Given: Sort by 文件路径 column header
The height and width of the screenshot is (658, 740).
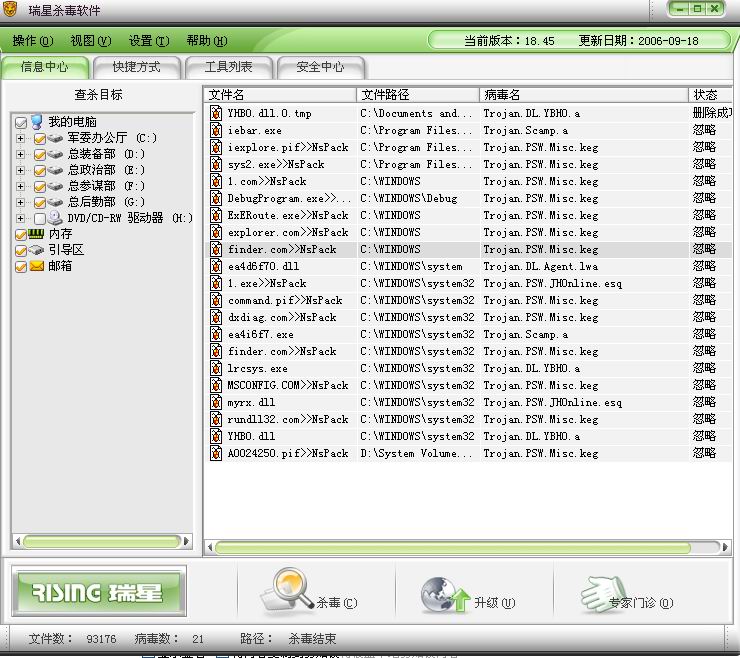Looking at the screenshot, I should [x=418, y=94].
